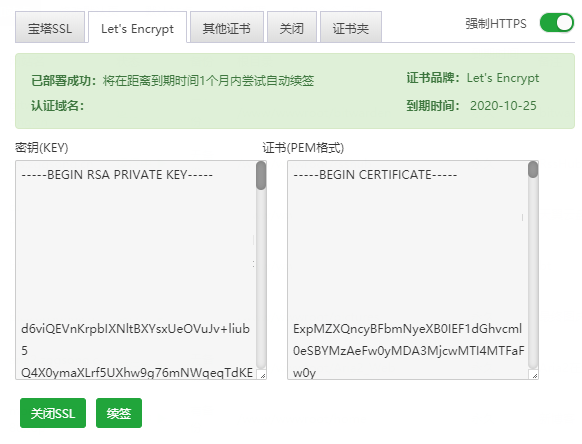
Task: Click the 密钥(KEY) label
Action: point(42,148)
